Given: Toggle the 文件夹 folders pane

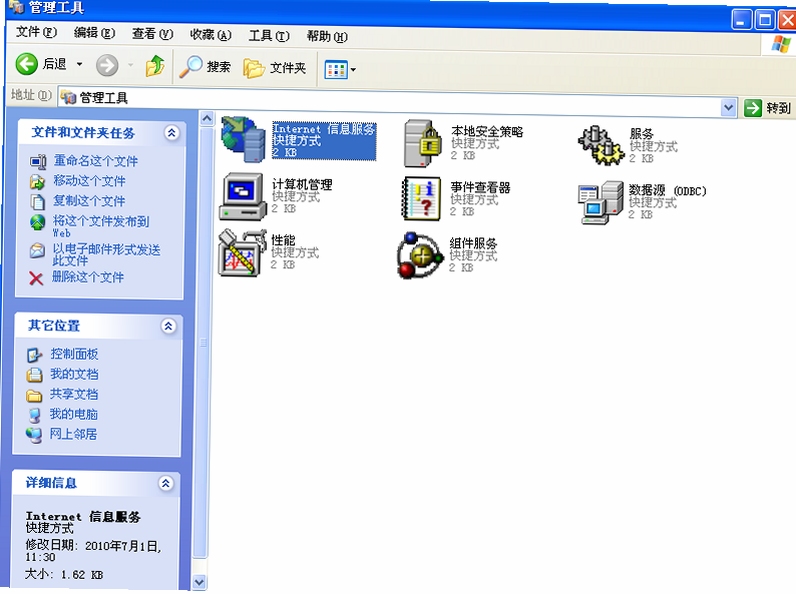Looking at the screenshot, I should (275, 68).
